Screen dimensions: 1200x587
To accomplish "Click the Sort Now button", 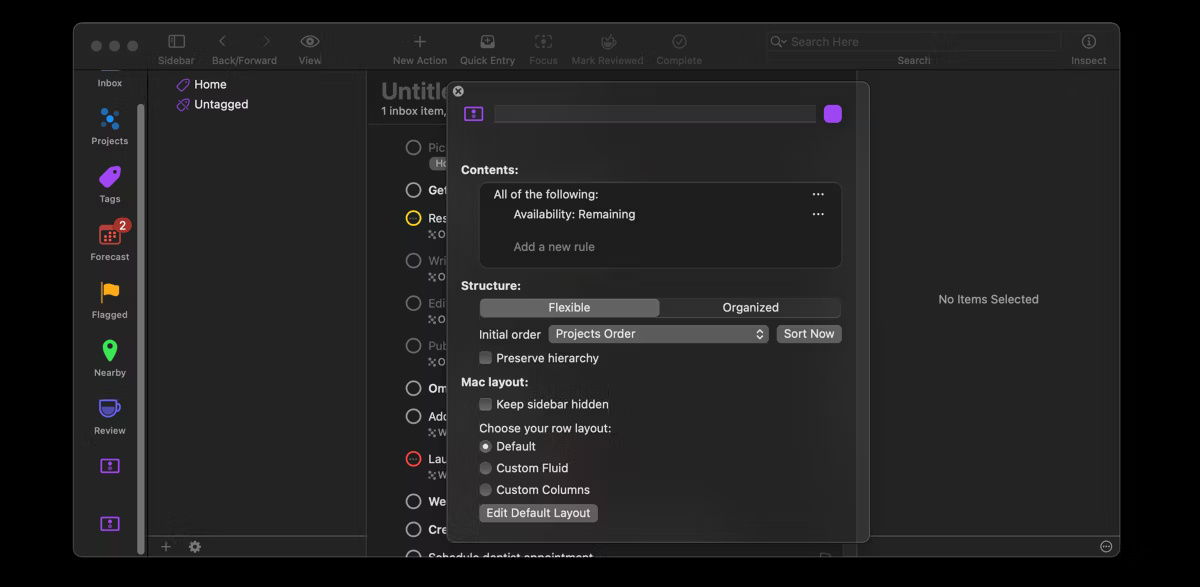I will coord(808,334).
